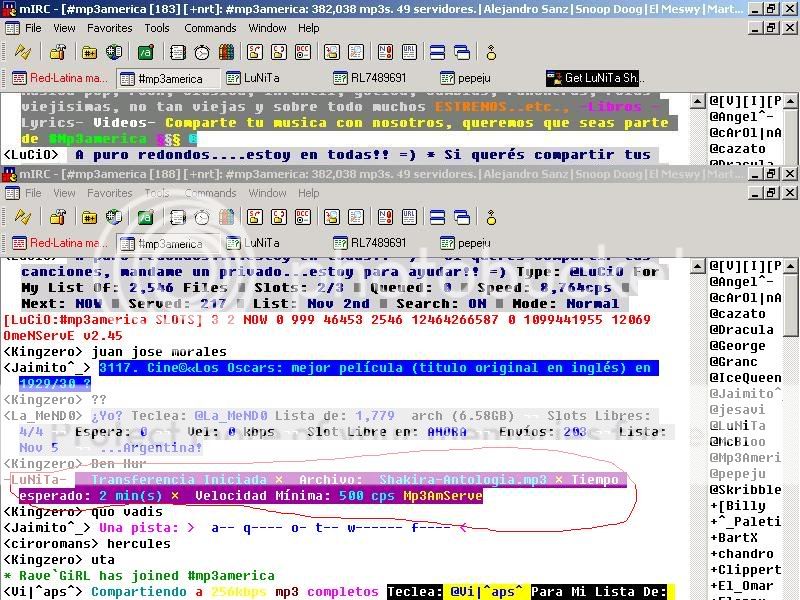Select @Skribble in lower nick list
This screenshot has width=800, height=600.
[745, 489]
